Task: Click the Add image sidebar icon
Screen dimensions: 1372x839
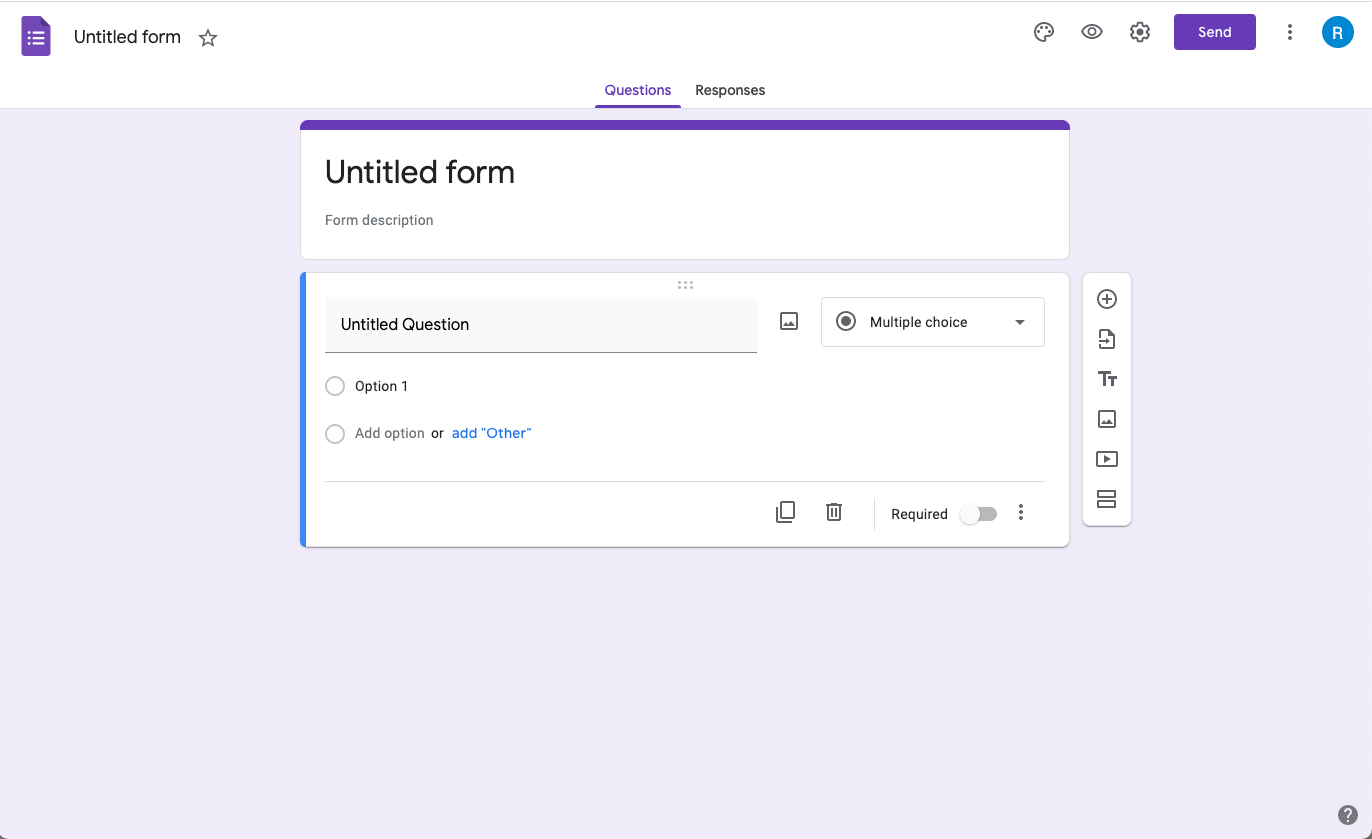Action: [x=1106, y=419]
